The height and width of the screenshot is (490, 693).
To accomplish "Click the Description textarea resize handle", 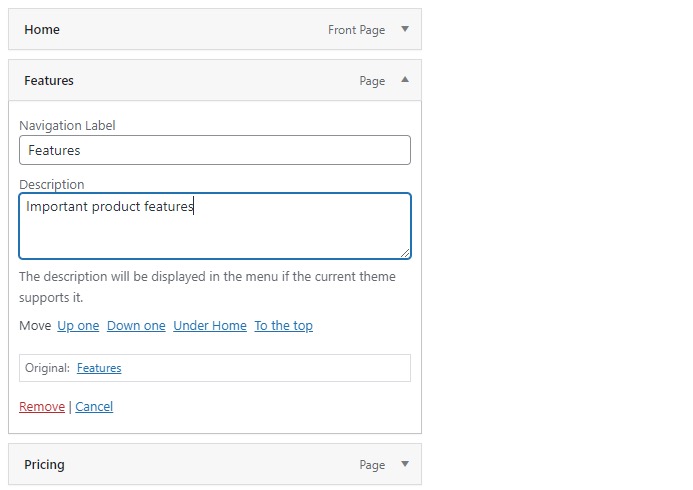I will pyautogui.click(x=405, y=253).
